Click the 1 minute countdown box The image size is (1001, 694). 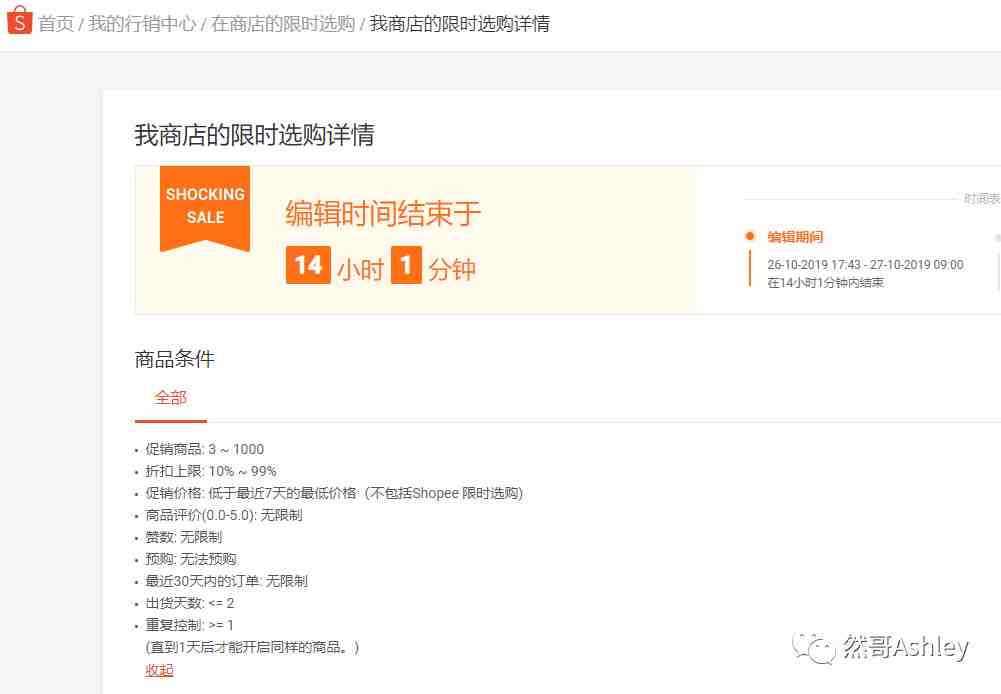click(406, 265)
